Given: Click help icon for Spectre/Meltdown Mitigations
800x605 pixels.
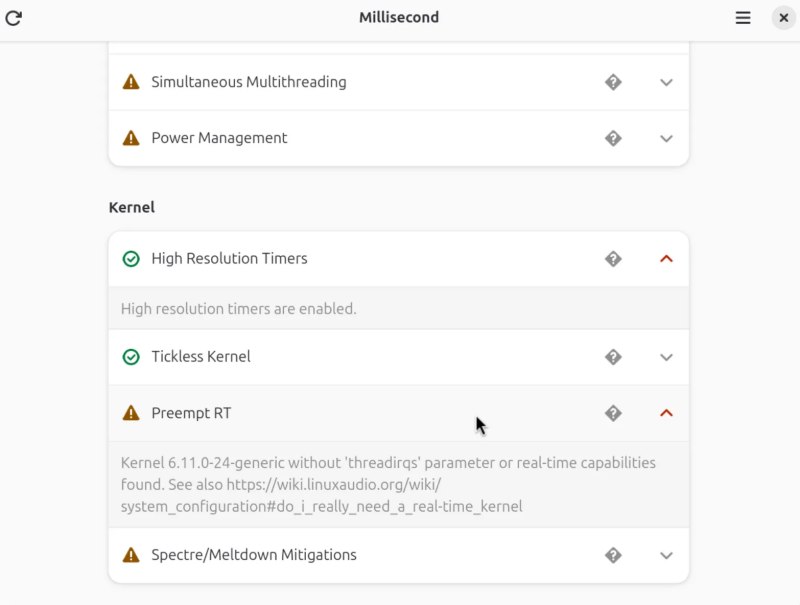Looking at the screenshot, I should pyautogui.click(x=613, y=555).
